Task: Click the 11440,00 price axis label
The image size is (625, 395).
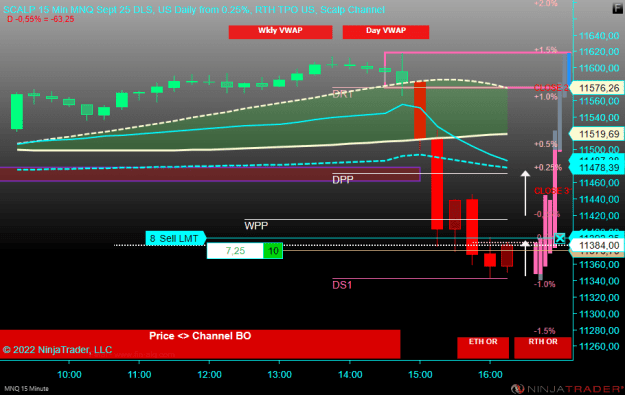Action: tap(599, 199)
